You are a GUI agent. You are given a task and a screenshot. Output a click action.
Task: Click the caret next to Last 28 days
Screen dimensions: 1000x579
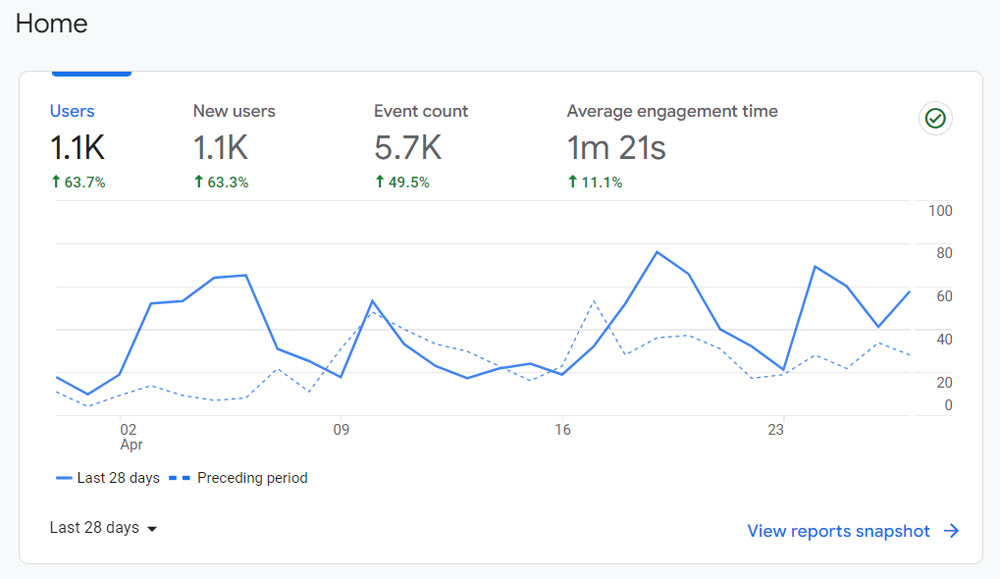tap(152, 529)
